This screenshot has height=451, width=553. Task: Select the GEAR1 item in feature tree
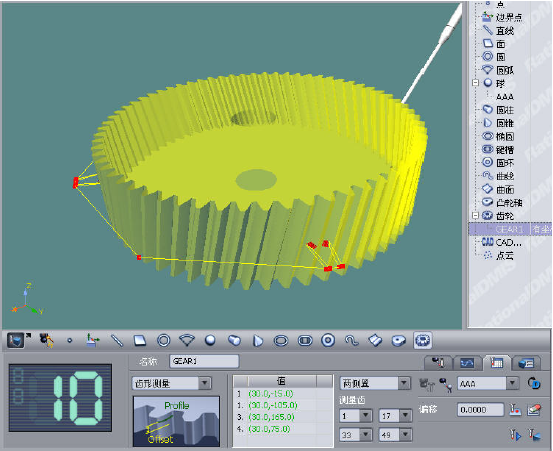tap(510, 229)
